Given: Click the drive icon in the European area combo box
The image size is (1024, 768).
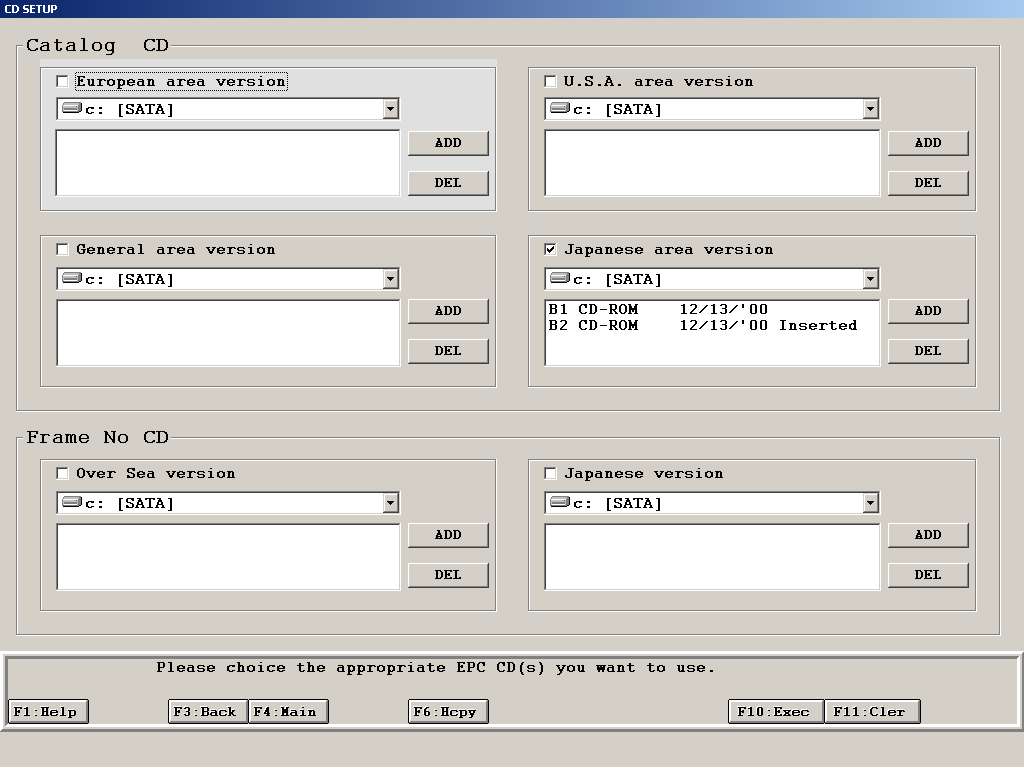Looking at the screenshot, I should click(72, 109).
